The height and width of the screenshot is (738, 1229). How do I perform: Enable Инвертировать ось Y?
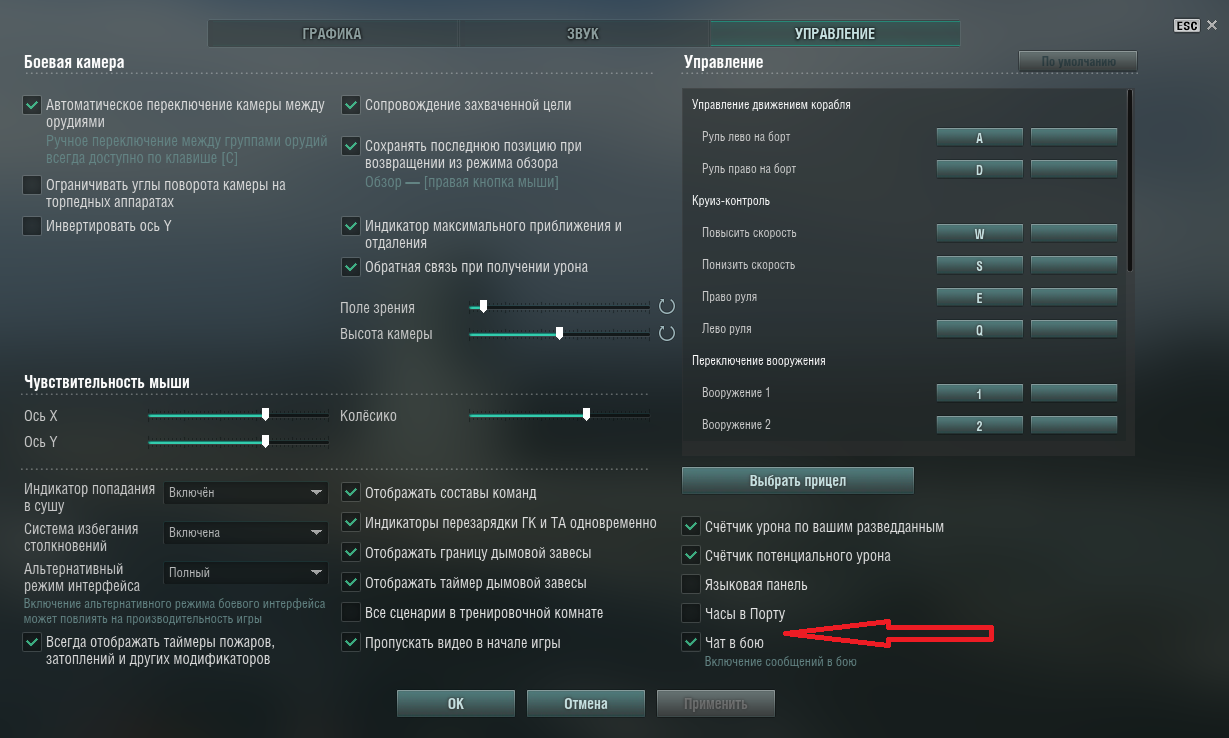[32, 226]
